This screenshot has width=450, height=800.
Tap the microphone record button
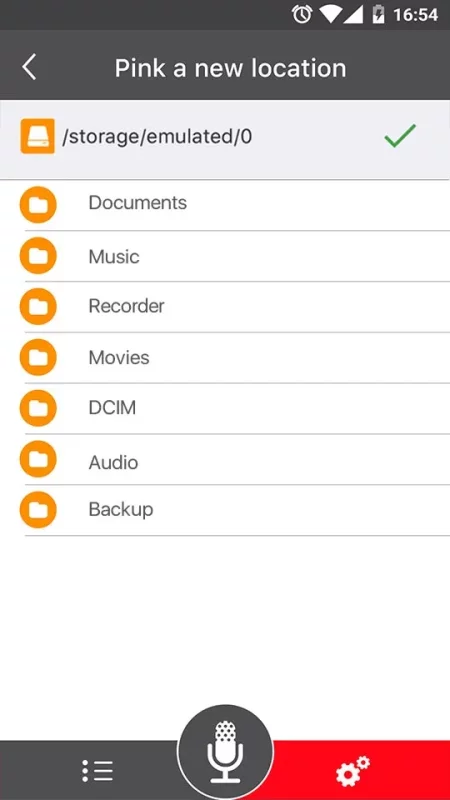click(225, 752)
